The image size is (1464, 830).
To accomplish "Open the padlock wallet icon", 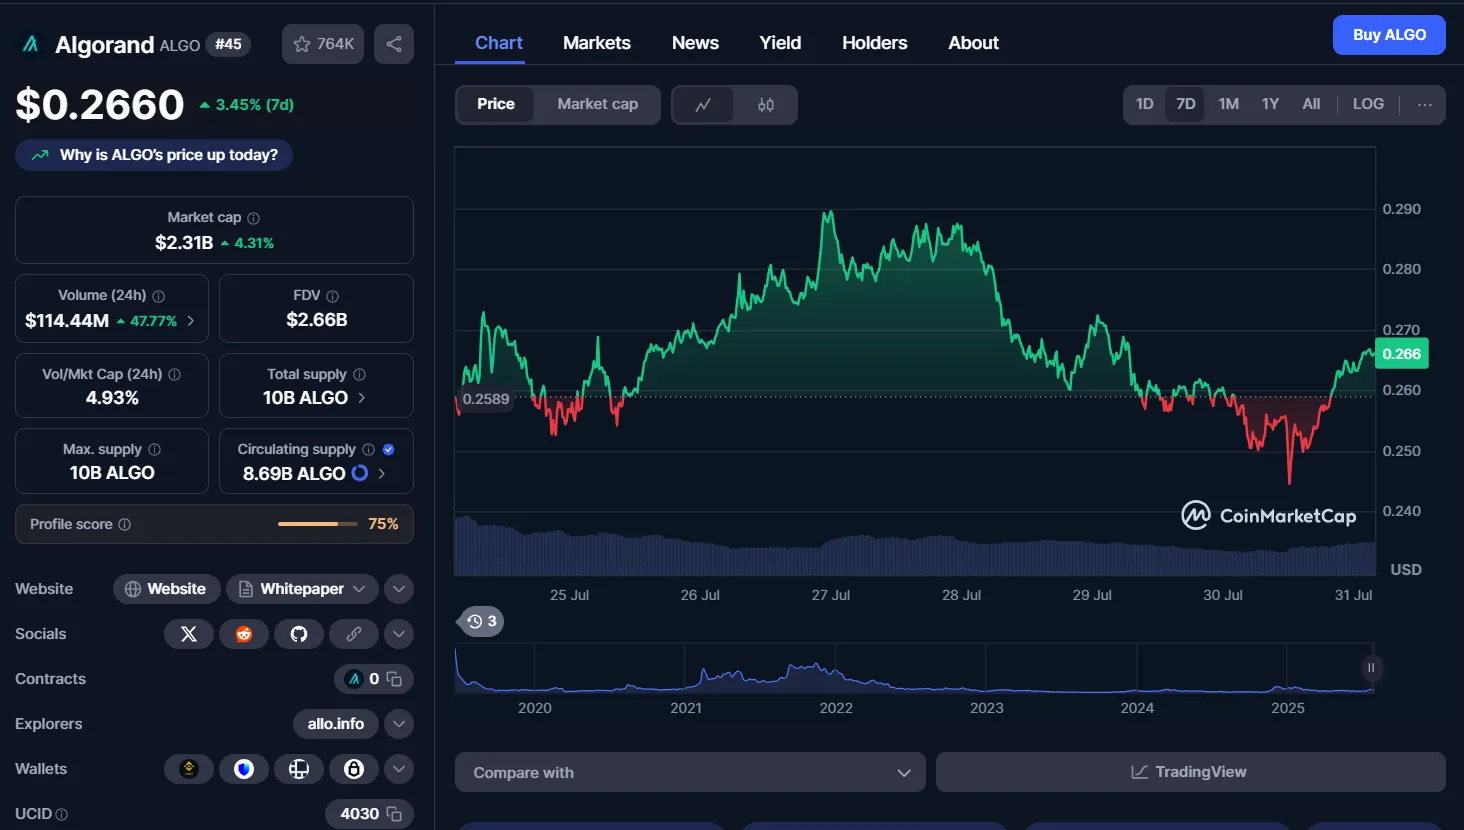I will click(x=354, y=769).
